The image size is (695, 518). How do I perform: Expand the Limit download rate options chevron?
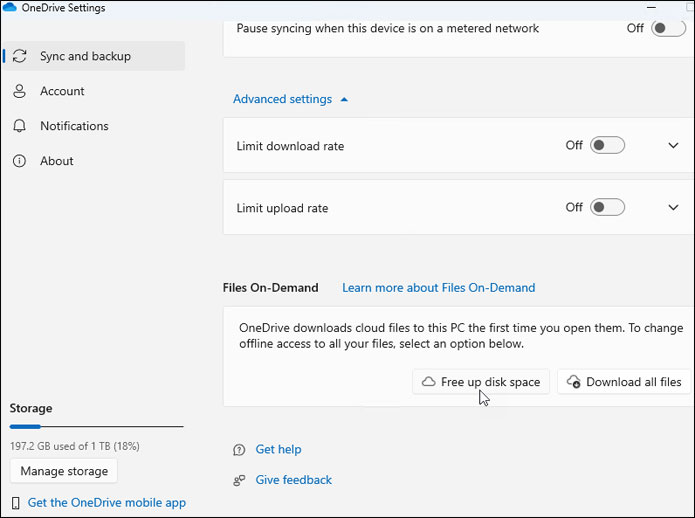[x=673, y=145]
